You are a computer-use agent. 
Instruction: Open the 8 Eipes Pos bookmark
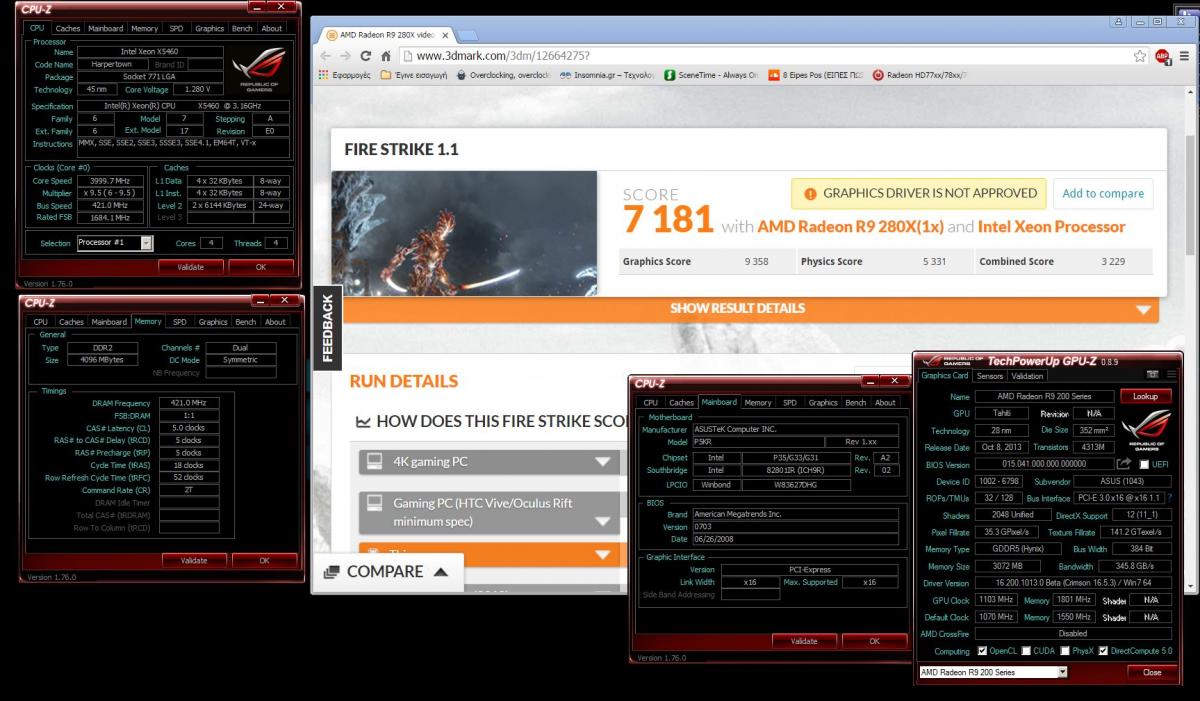pos(815,75)
